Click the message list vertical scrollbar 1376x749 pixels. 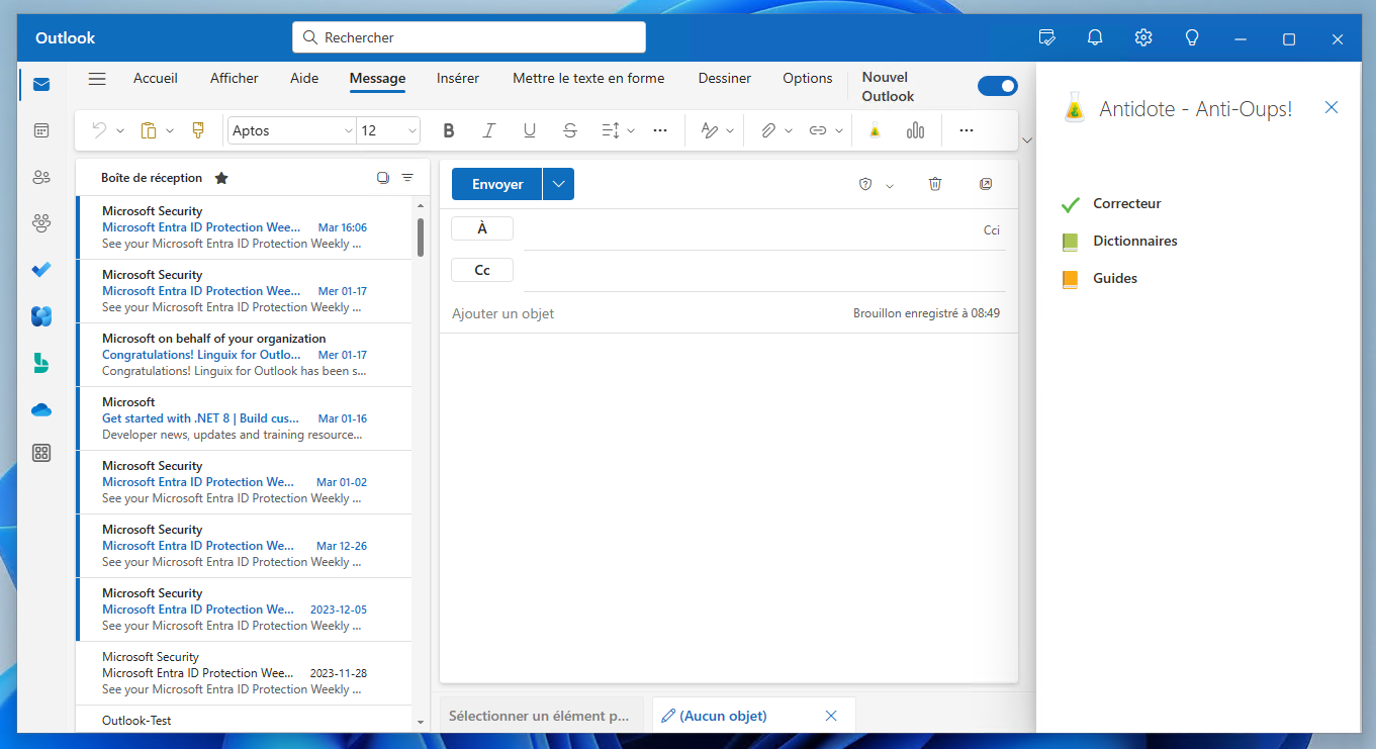click(420, 238)
